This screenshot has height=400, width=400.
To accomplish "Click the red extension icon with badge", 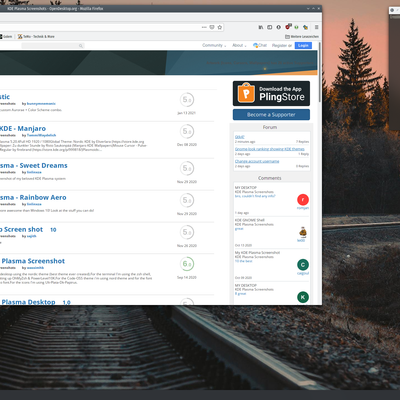I will pos(288,27).
